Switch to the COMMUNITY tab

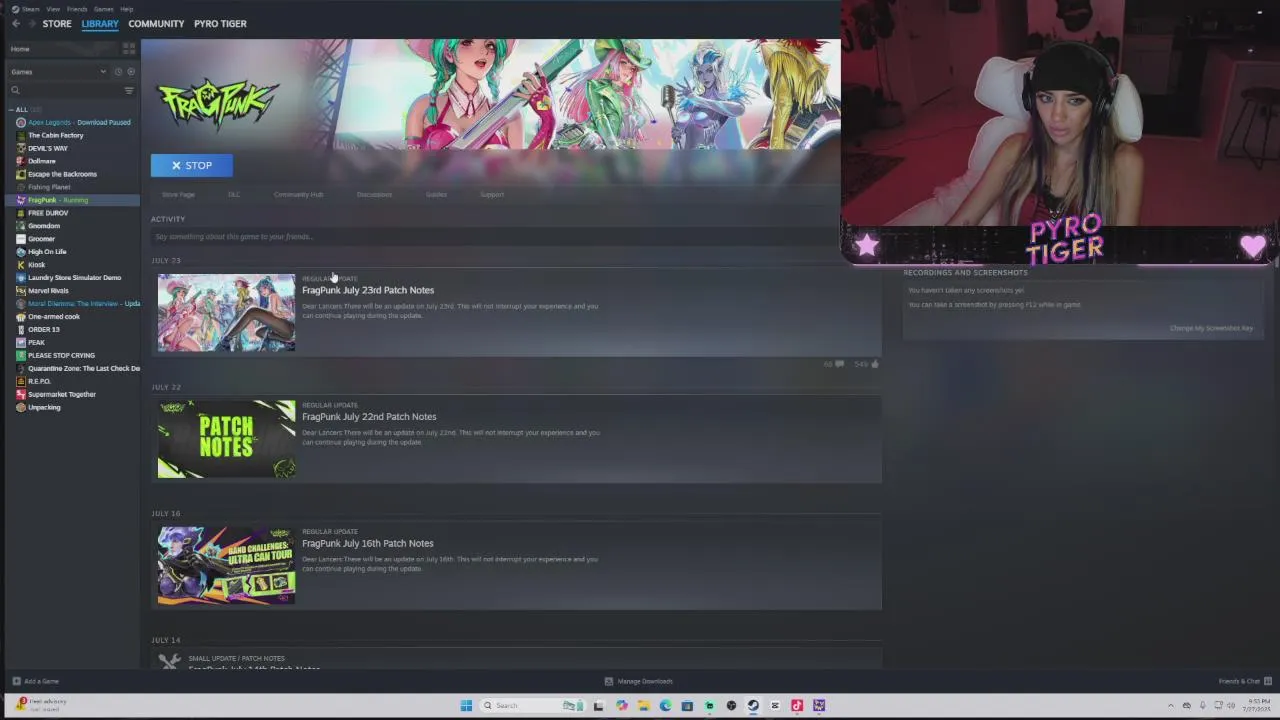coord(156,24)
